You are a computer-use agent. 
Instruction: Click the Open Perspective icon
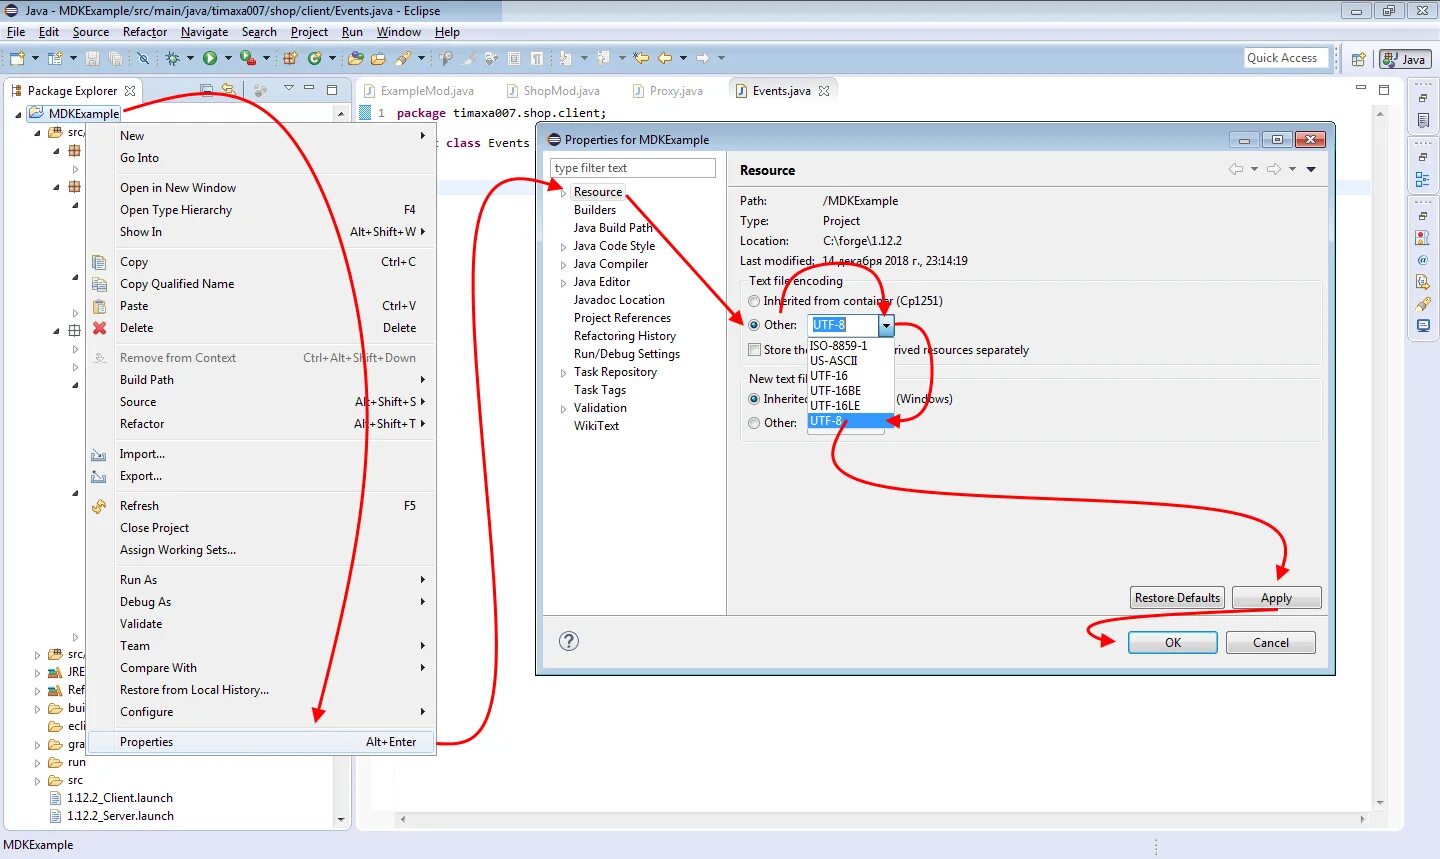point(1358,59)
